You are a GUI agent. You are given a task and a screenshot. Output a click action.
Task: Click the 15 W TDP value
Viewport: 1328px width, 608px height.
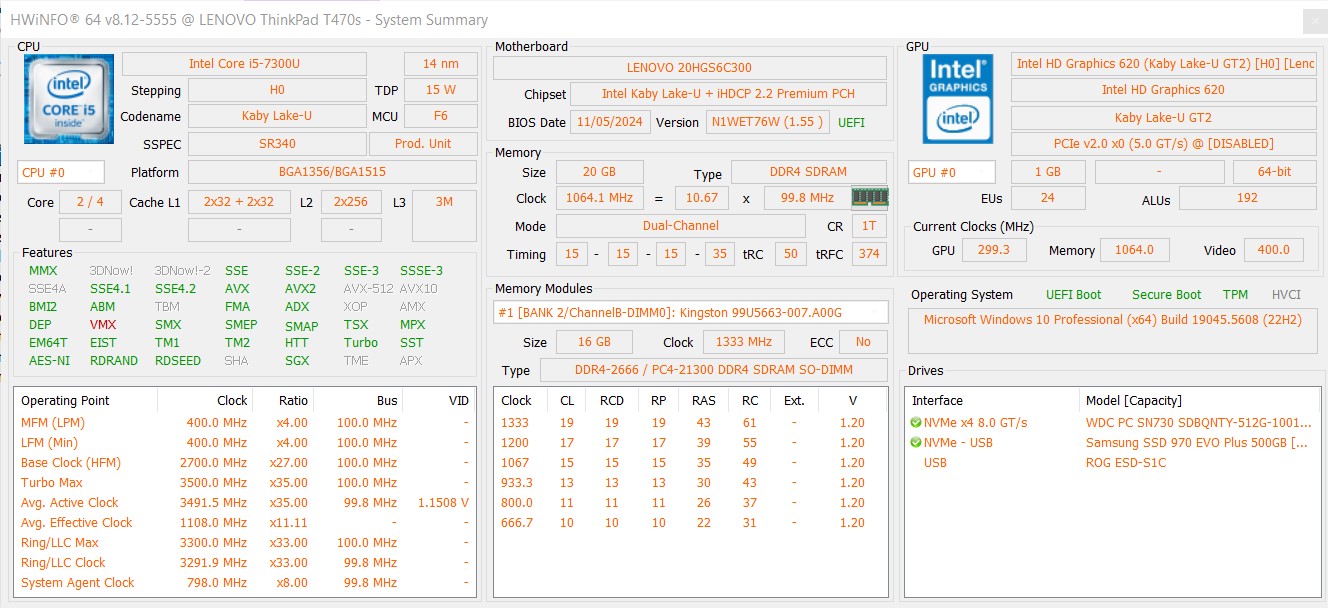pyautogui.click(x=441, y=90)
